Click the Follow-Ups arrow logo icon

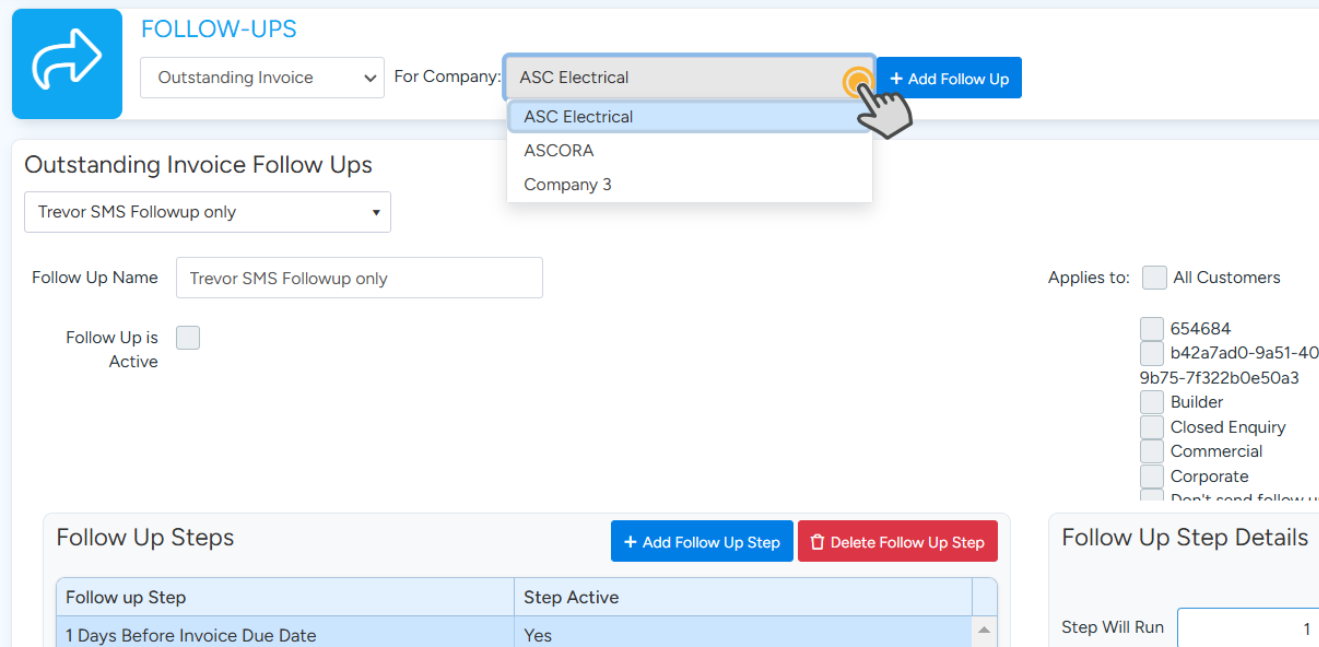click(x=67, y=64)
